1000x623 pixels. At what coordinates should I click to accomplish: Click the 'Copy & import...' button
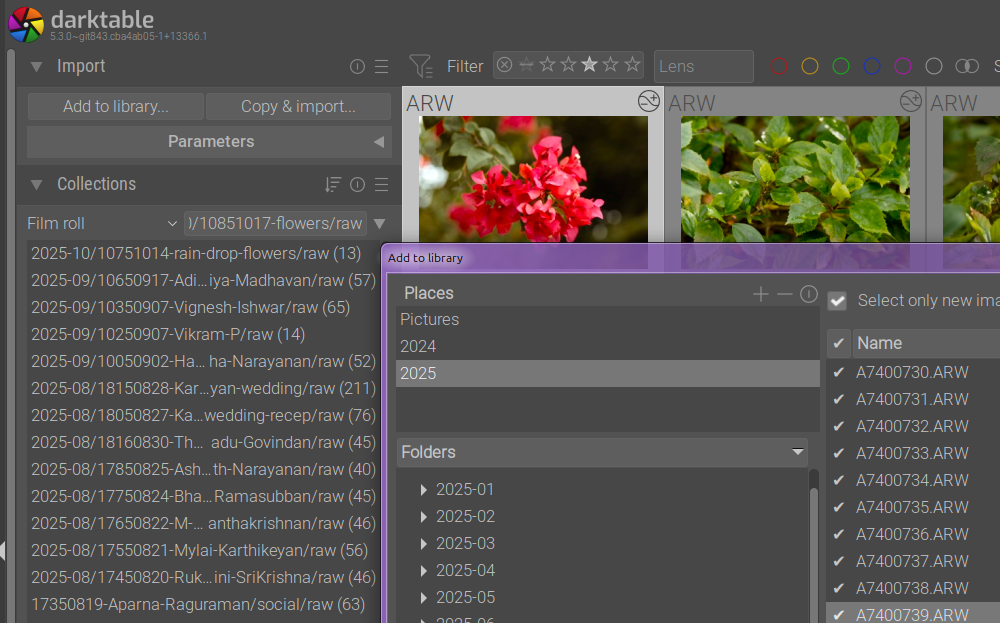(x=298, y=107)
